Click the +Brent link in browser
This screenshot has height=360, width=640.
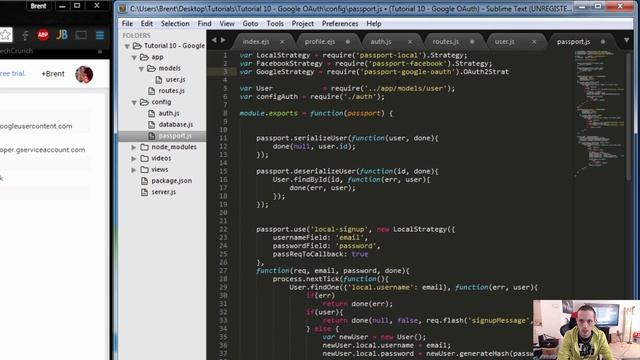pos(53,74)
